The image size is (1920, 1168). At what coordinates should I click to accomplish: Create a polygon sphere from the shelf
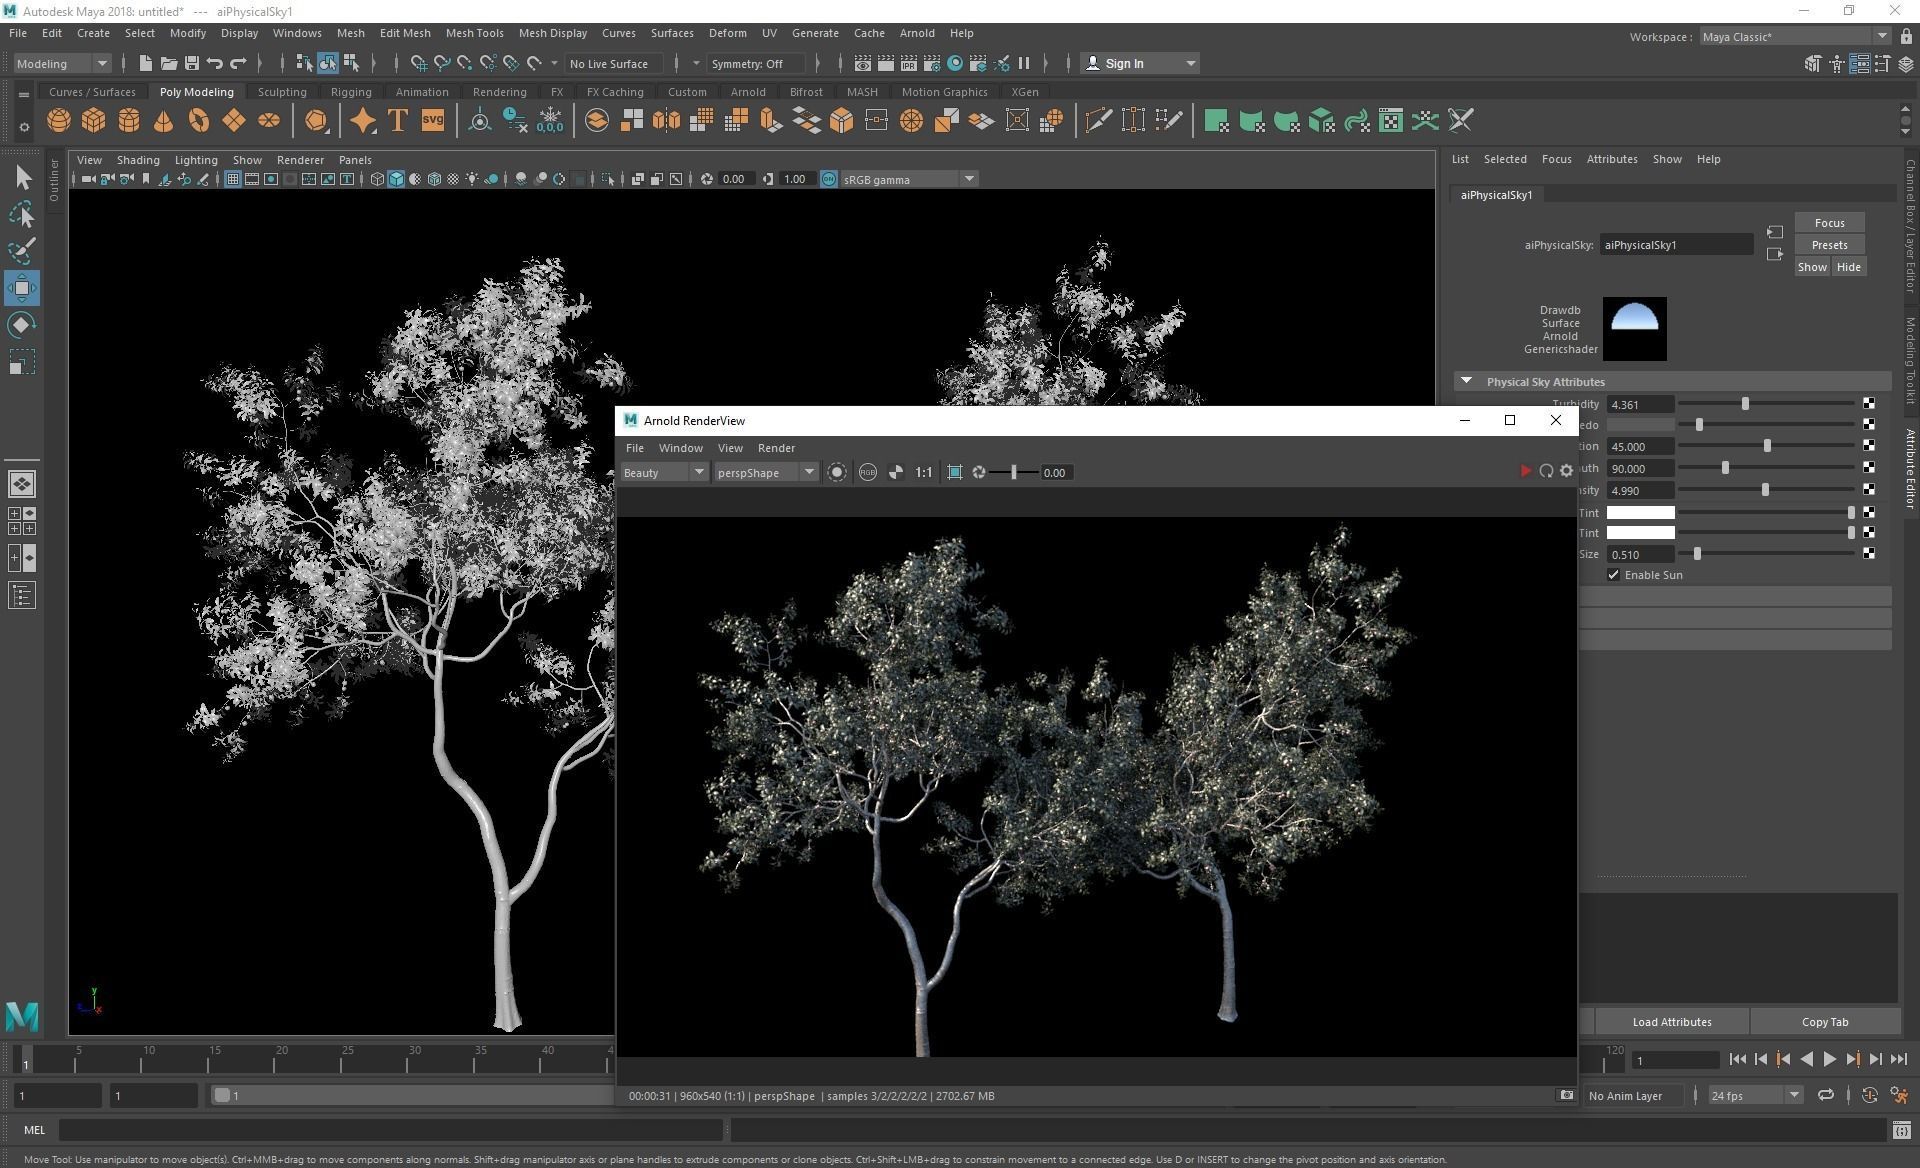59,121
